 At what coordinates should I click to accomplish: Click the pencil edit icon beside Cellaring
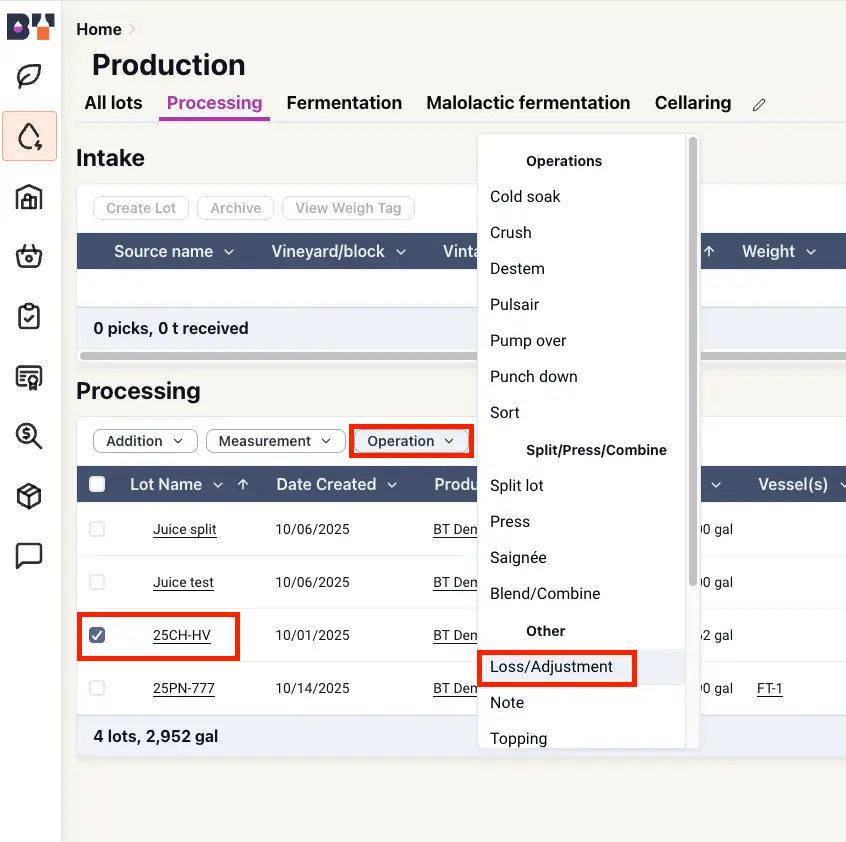[759, 104]
